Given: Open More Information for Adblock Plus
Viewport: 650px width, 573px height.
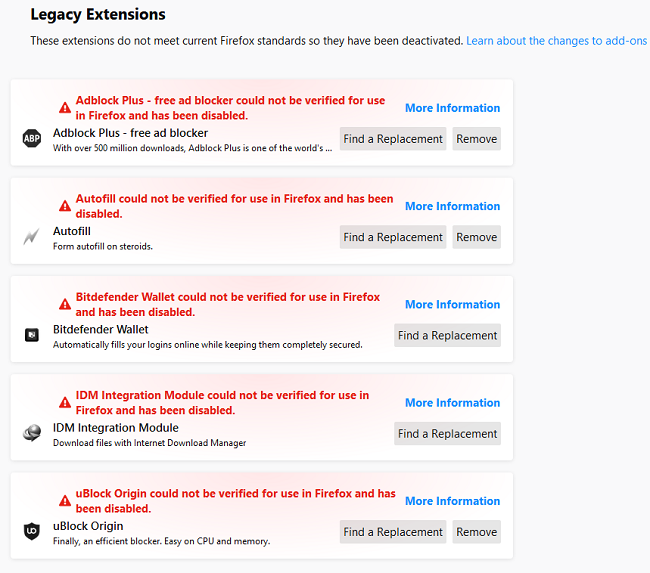Looking at the screenshot, I should pos(452,108).
